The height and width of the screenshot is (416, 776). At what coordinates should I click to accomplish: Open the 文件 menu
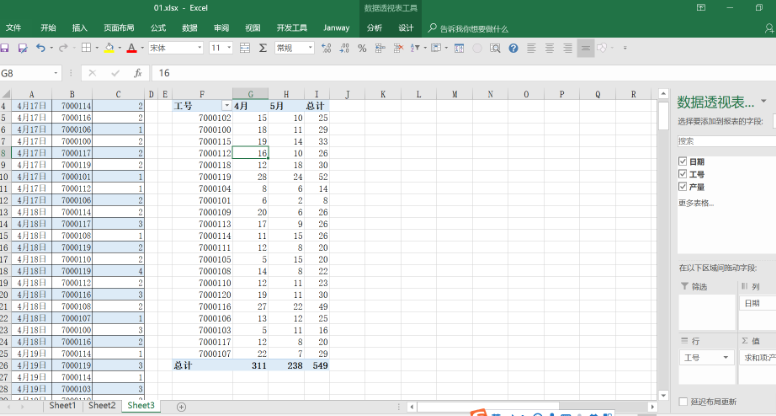click(x=13, y=28)
